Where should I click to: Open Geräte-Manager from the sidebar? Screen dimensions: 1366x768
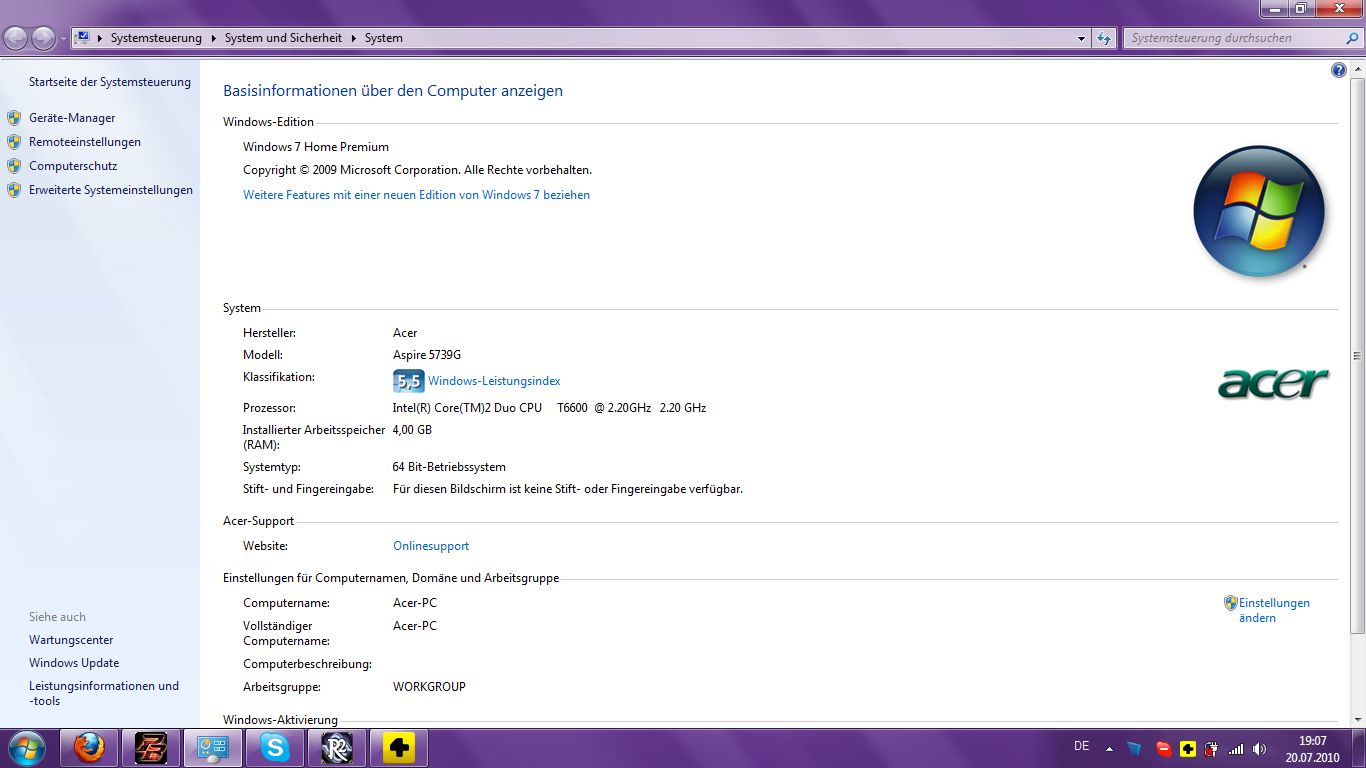click(x=72, y=118)
